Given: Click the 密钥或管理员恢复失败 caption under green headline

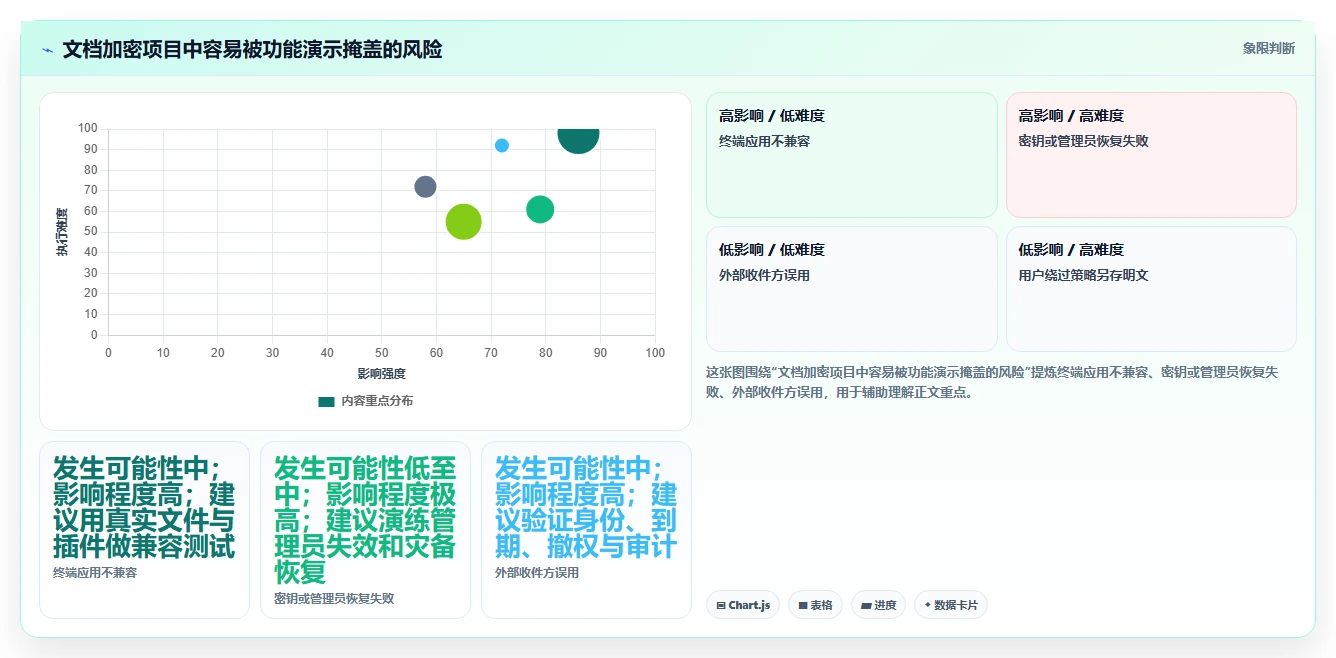Looking at the screenshot, I should click(334, 599).
